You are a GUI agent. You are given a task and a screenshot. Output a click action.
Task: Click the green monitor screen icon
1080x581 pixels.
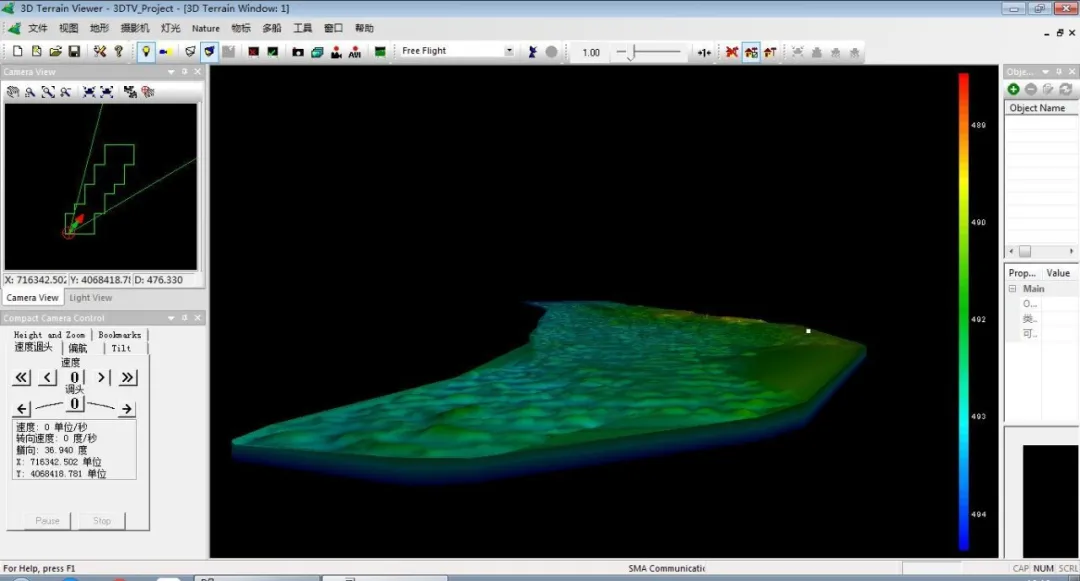click(x=380, y=52)
